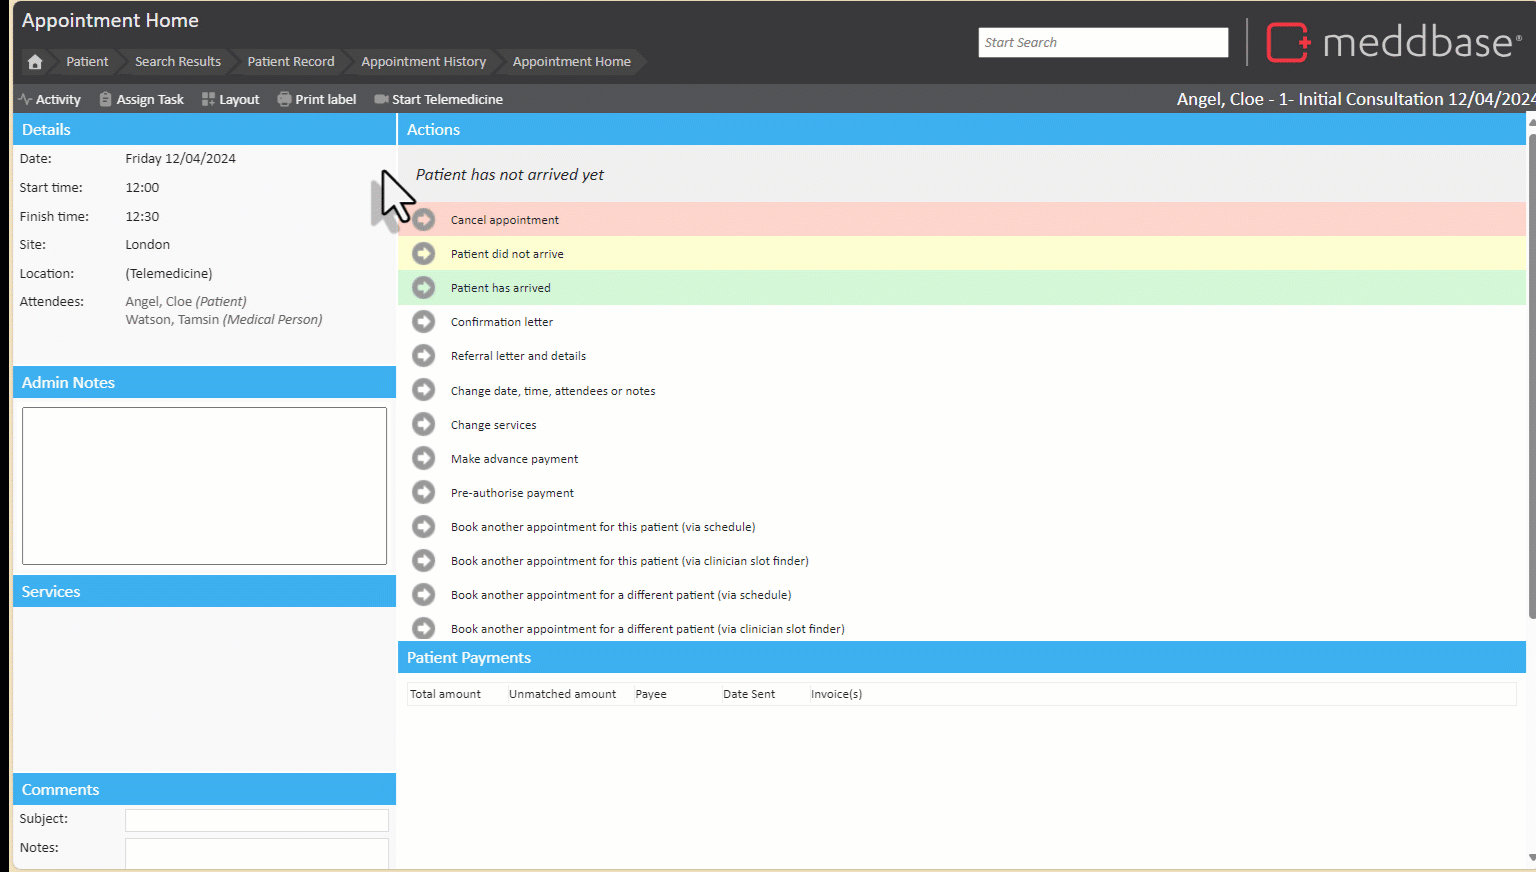Viewport: 1536px width, 872px height.
Task: Click in the Start Search field
Action: [x=1102, y=42]
